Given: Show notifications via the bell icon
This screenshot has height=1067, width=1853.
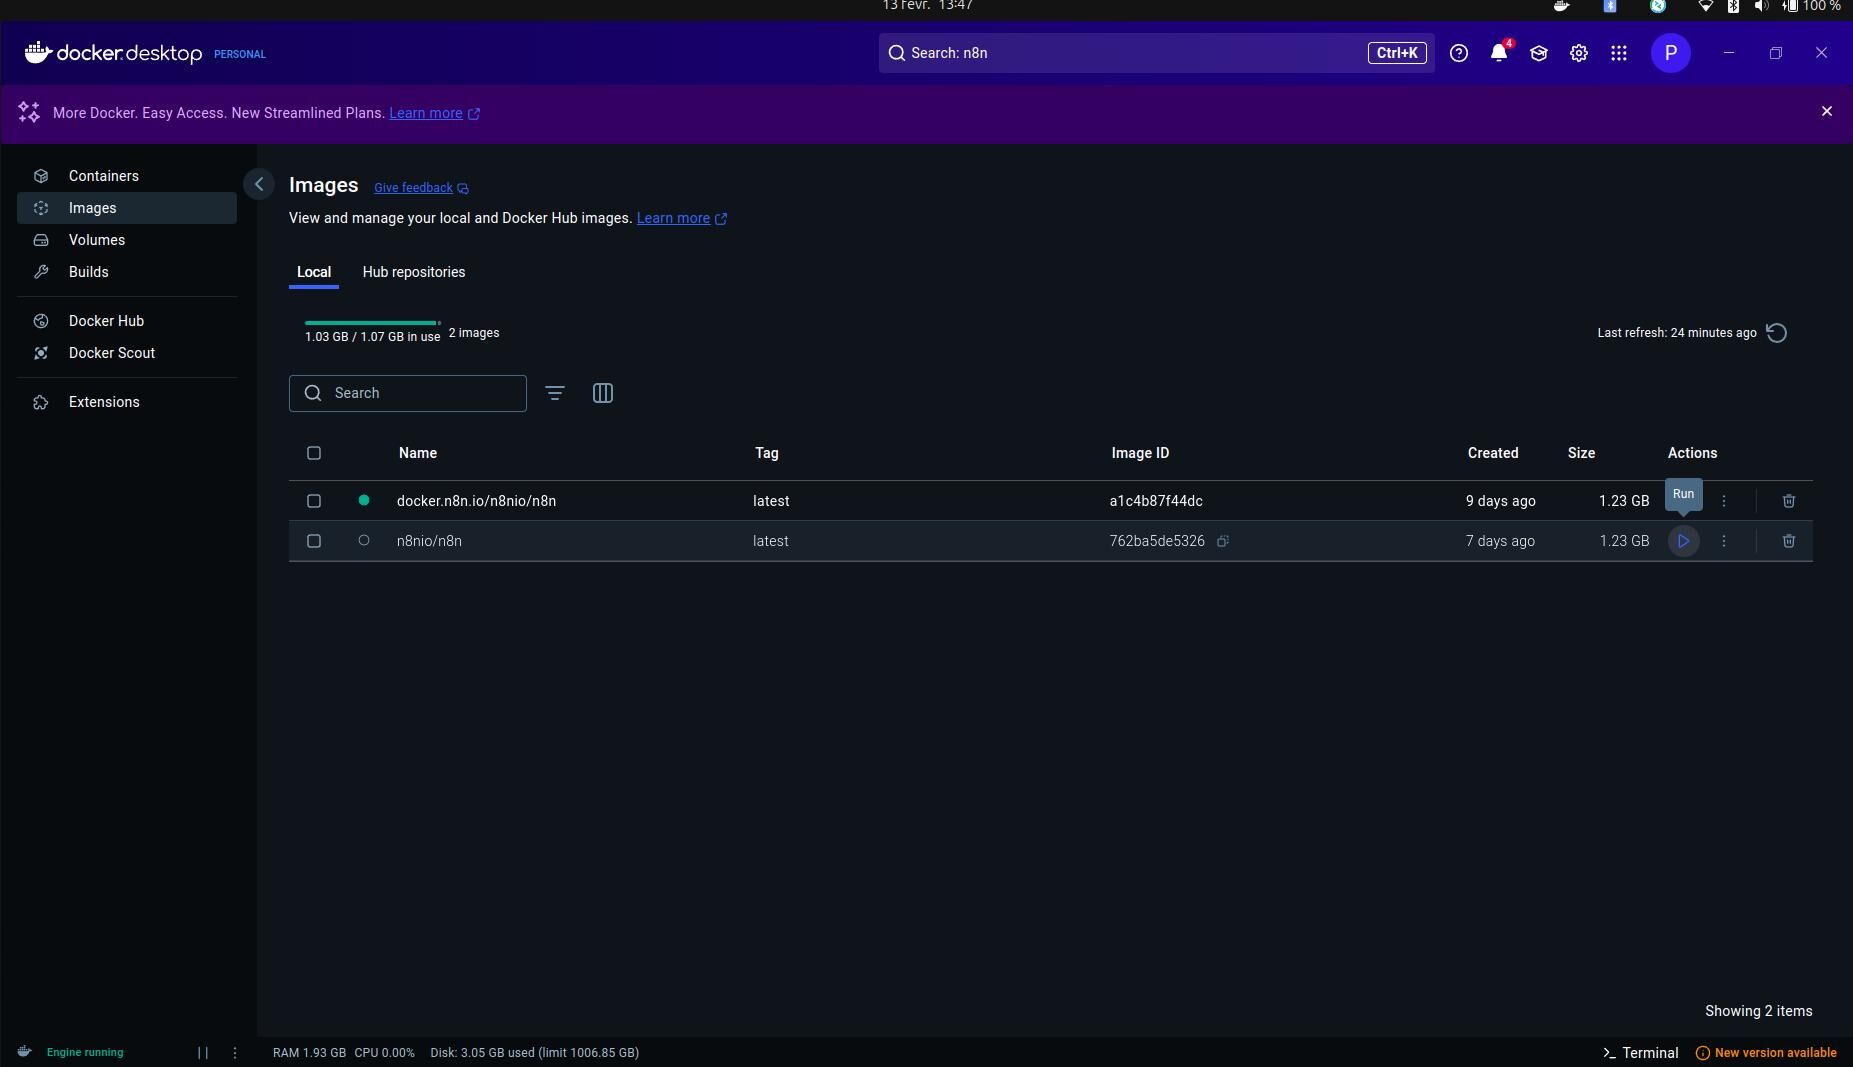Looking at the screenshot, I should 1499,53.
